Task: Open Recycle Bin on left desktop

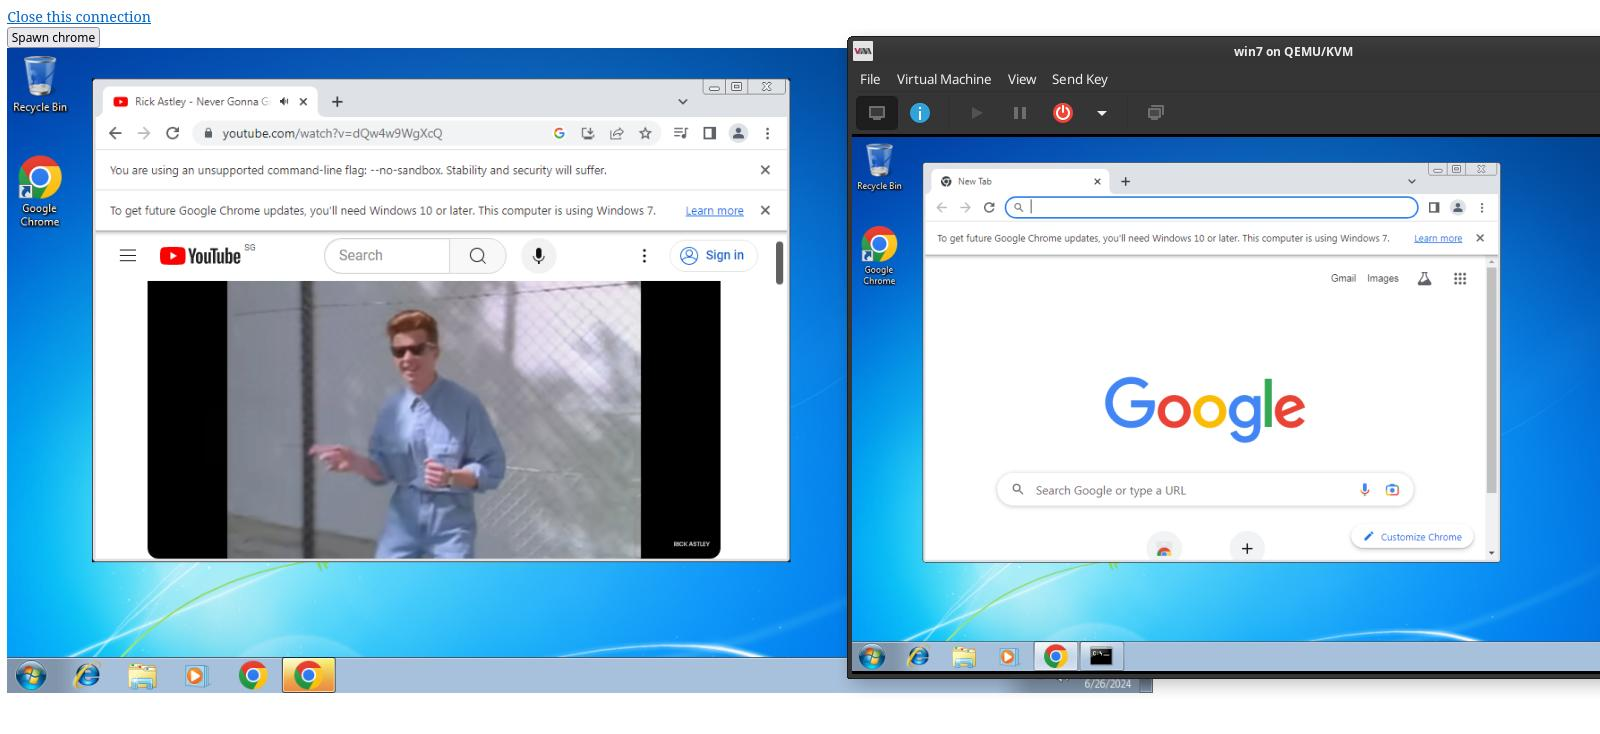Action: pos(40,84)
